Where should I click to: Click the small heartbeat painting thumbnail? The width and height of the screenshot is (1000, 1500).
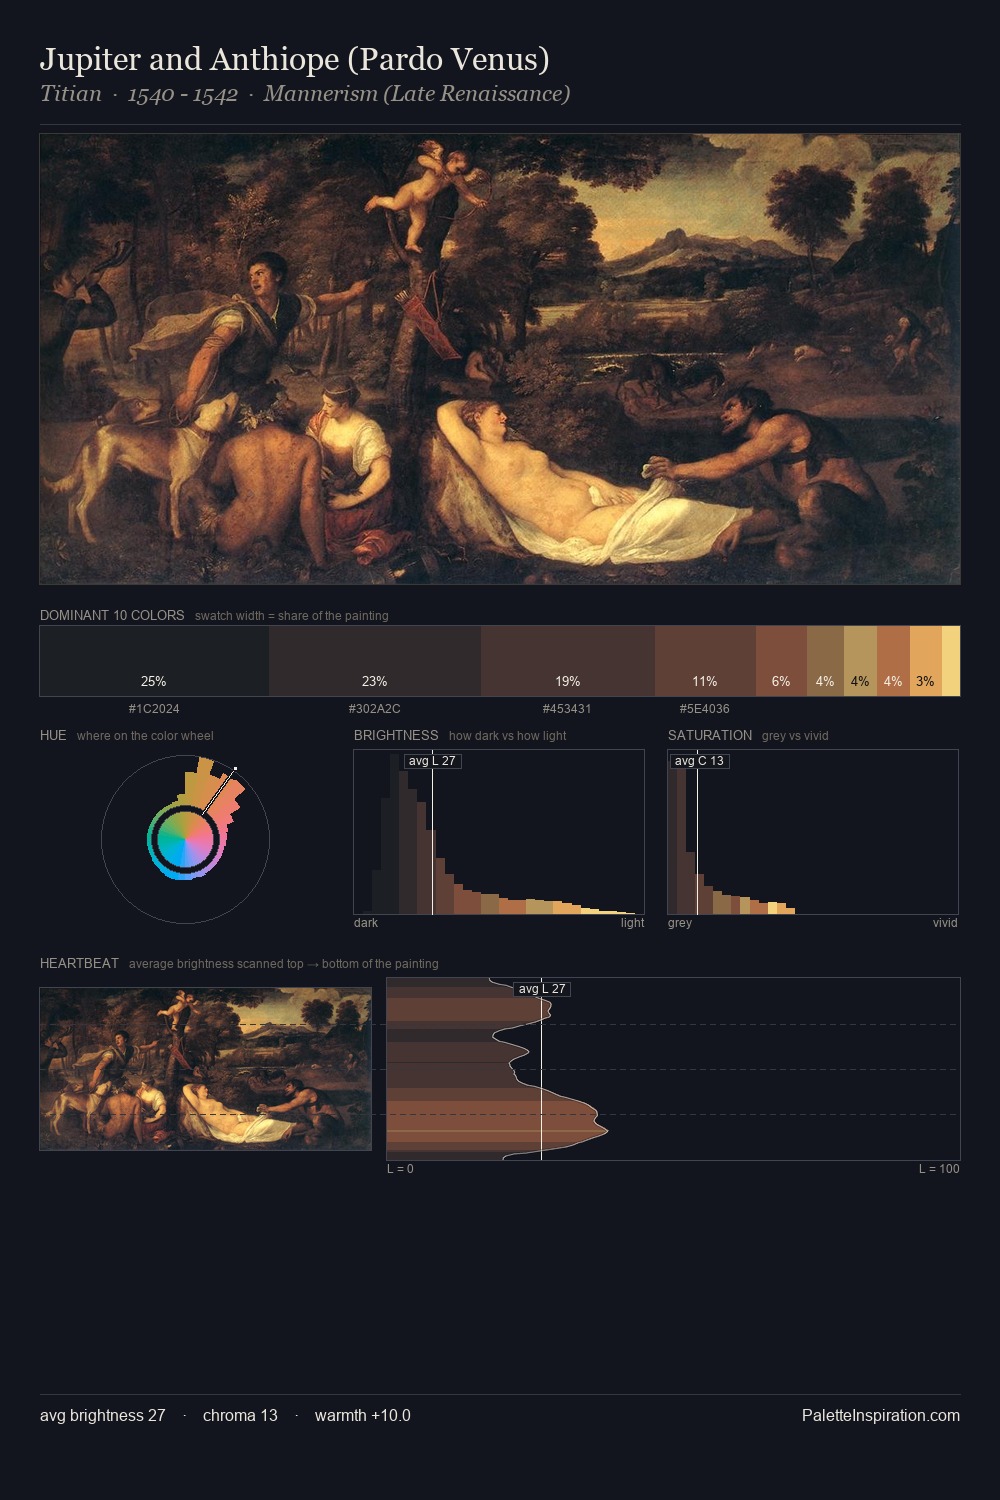click(205, 1069)
